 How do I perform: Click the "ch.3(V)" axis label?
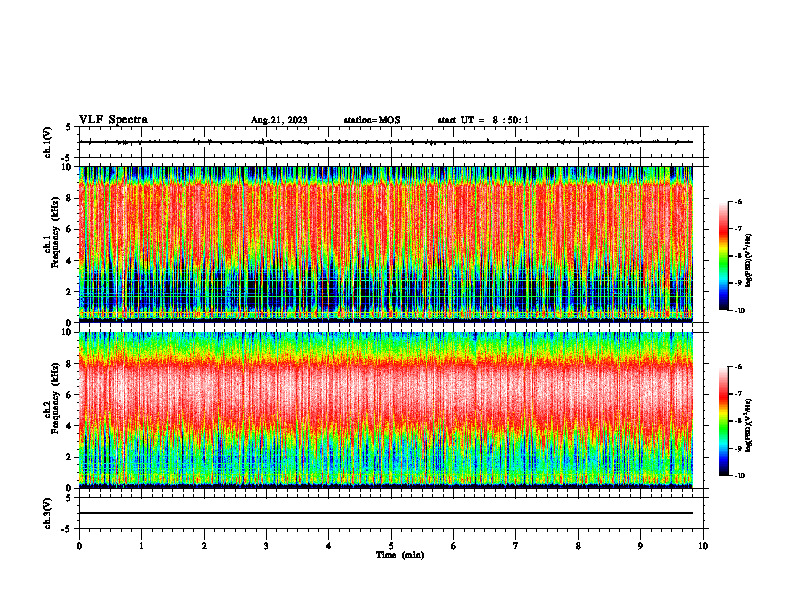(47, 513)
